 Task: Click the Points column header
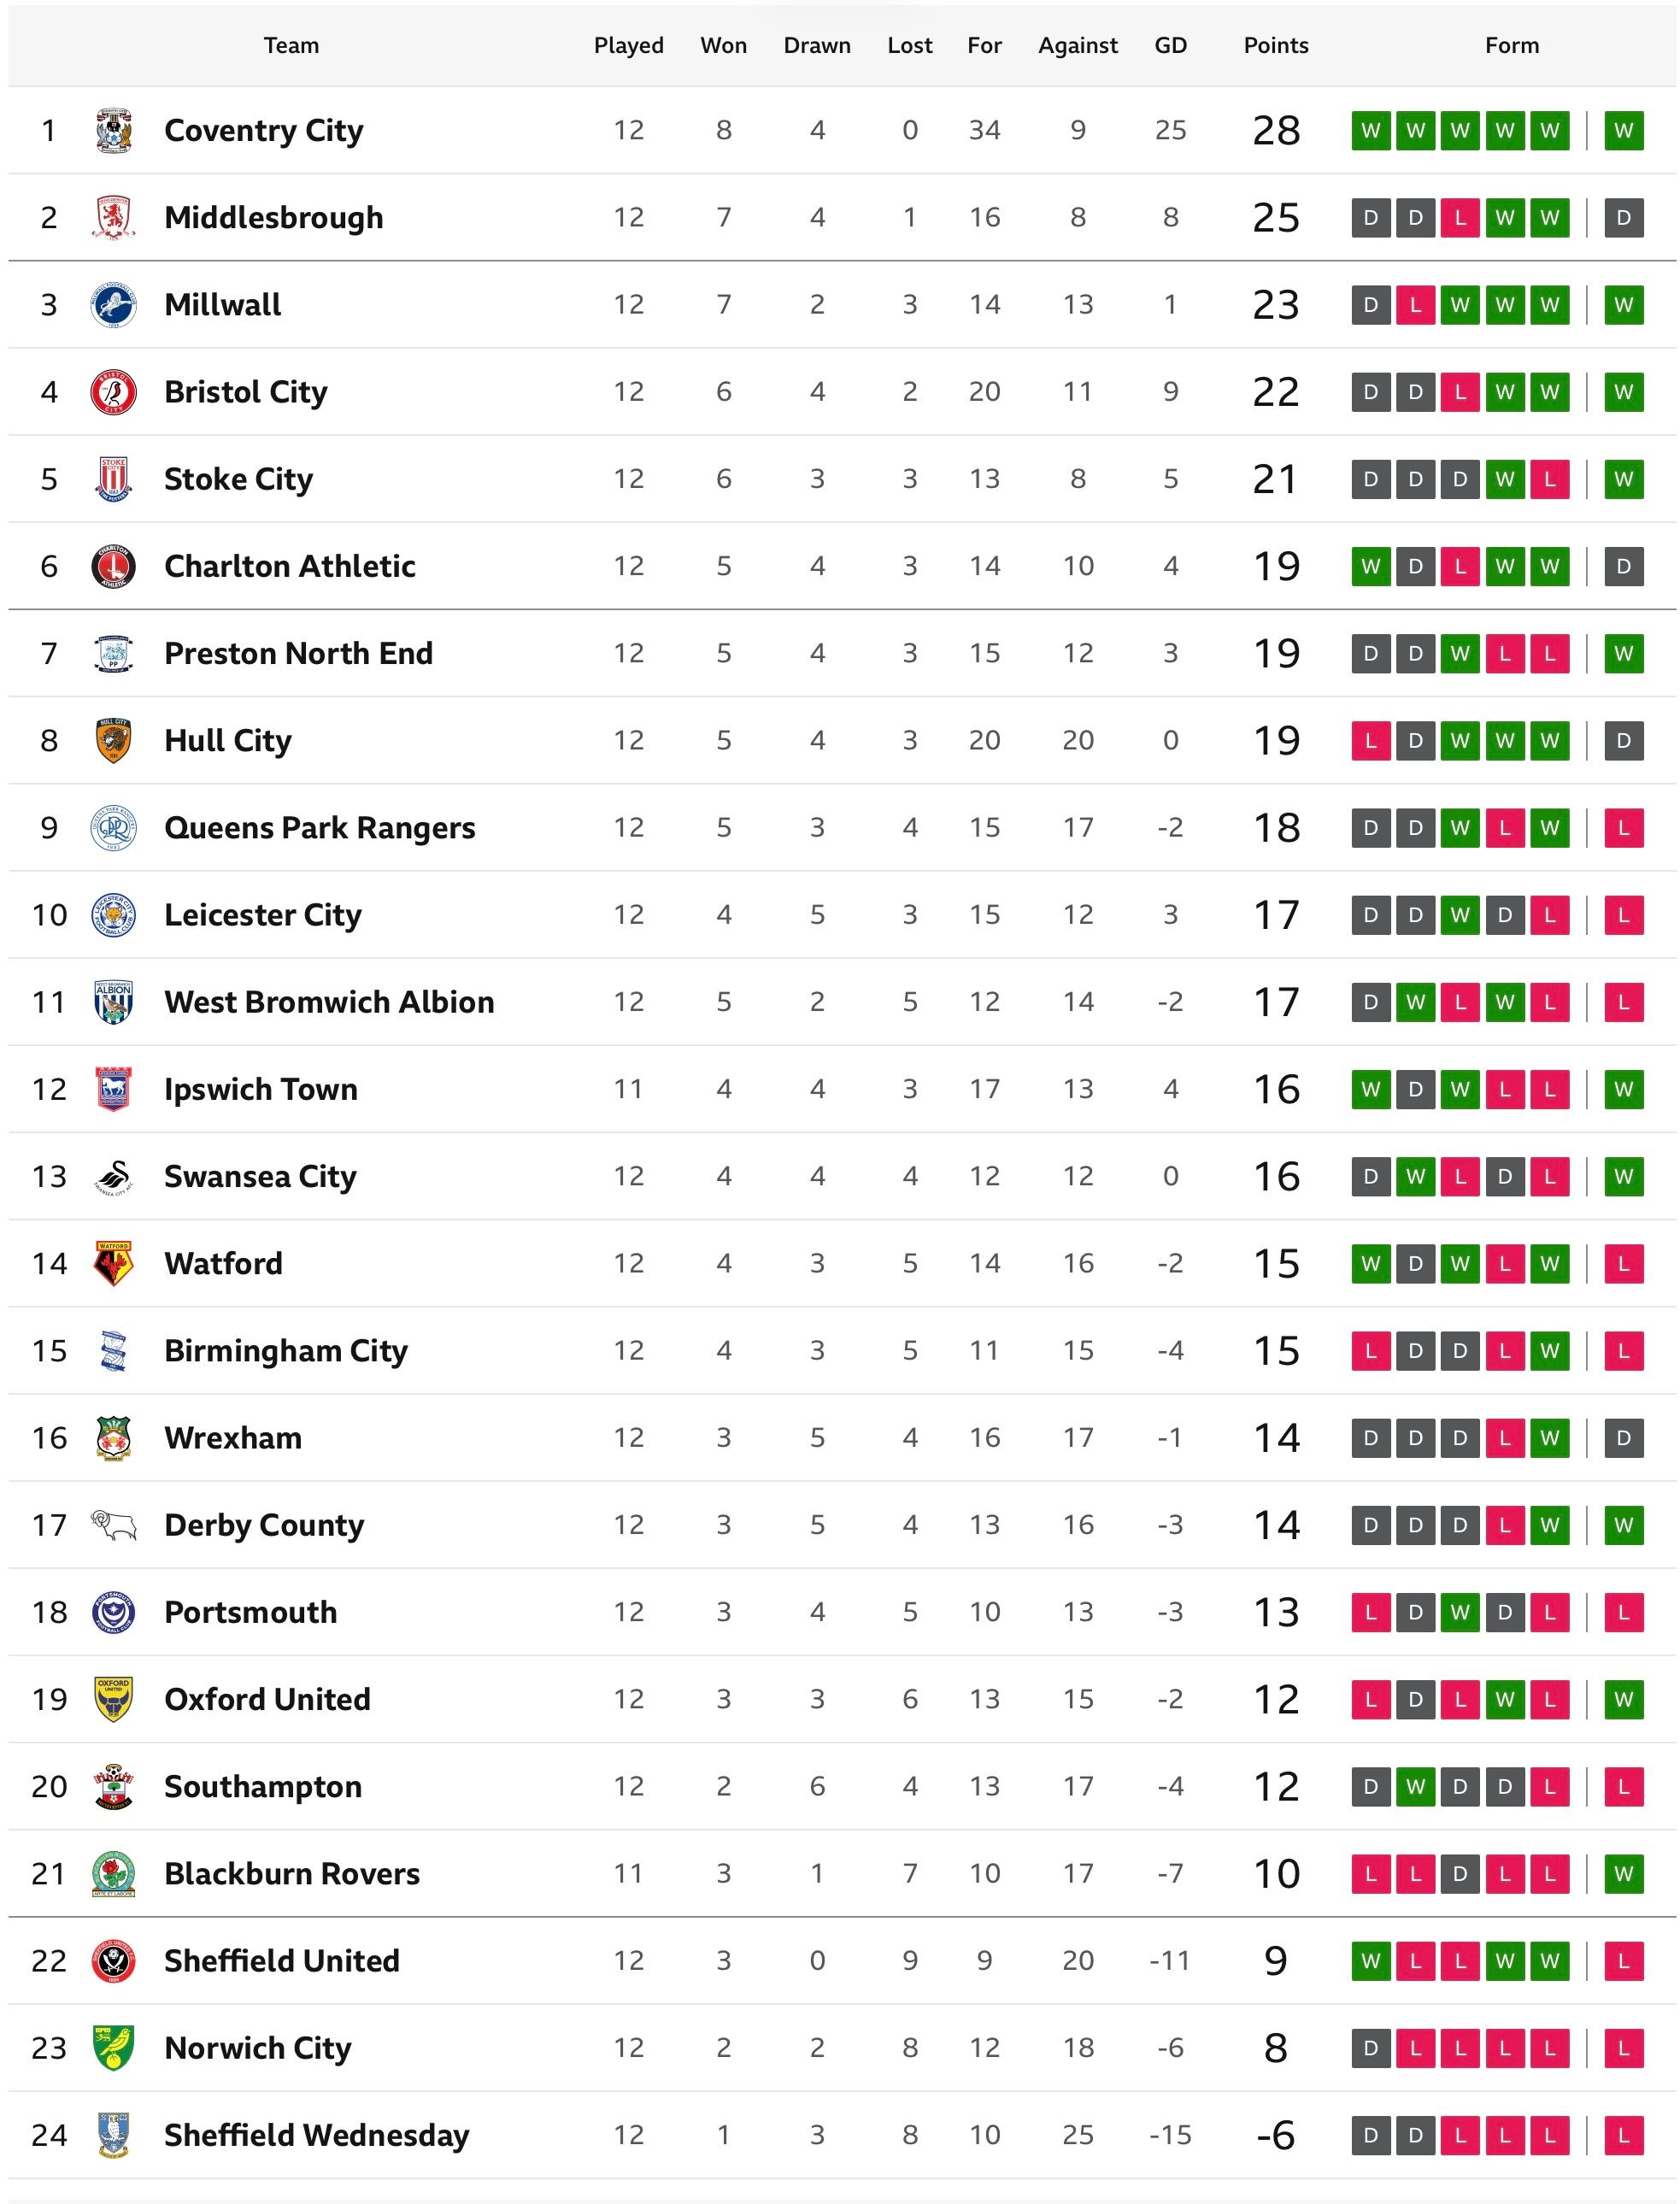[x=1275, y=45]
